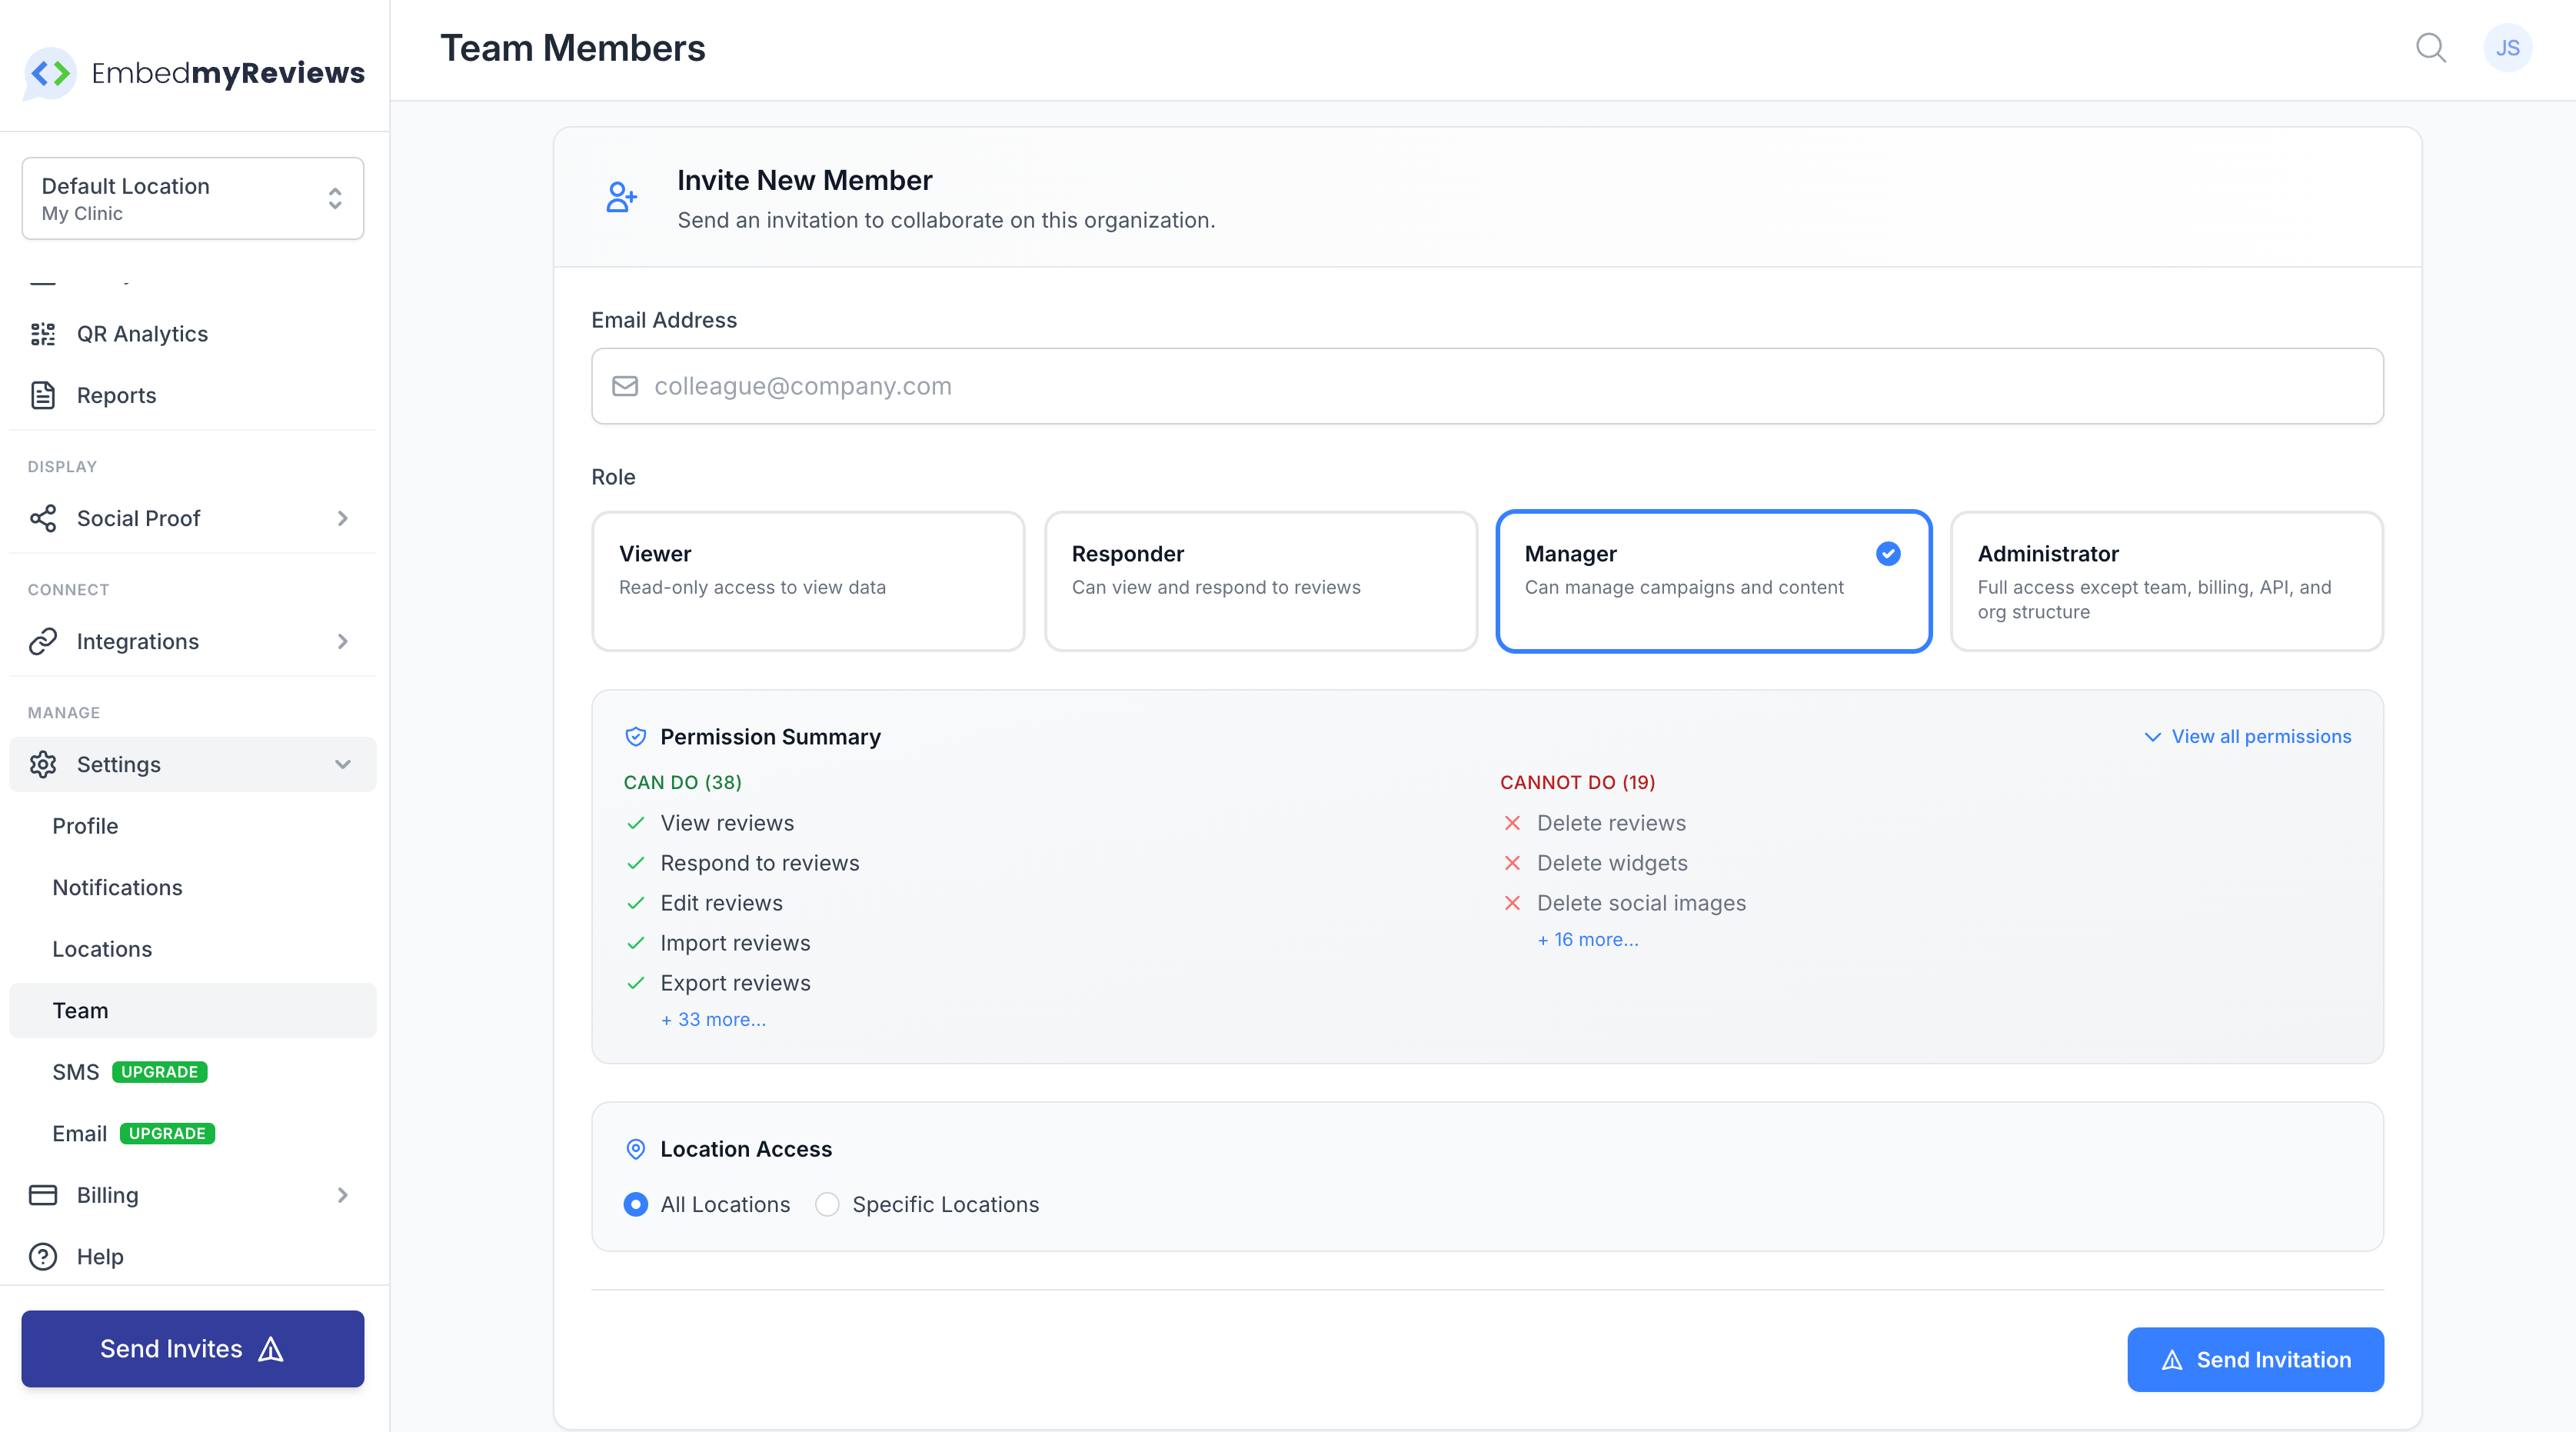This screenshot has width=2576, height=1432.
Task: Click the Billing card icon
Action: coord(43,1195)
